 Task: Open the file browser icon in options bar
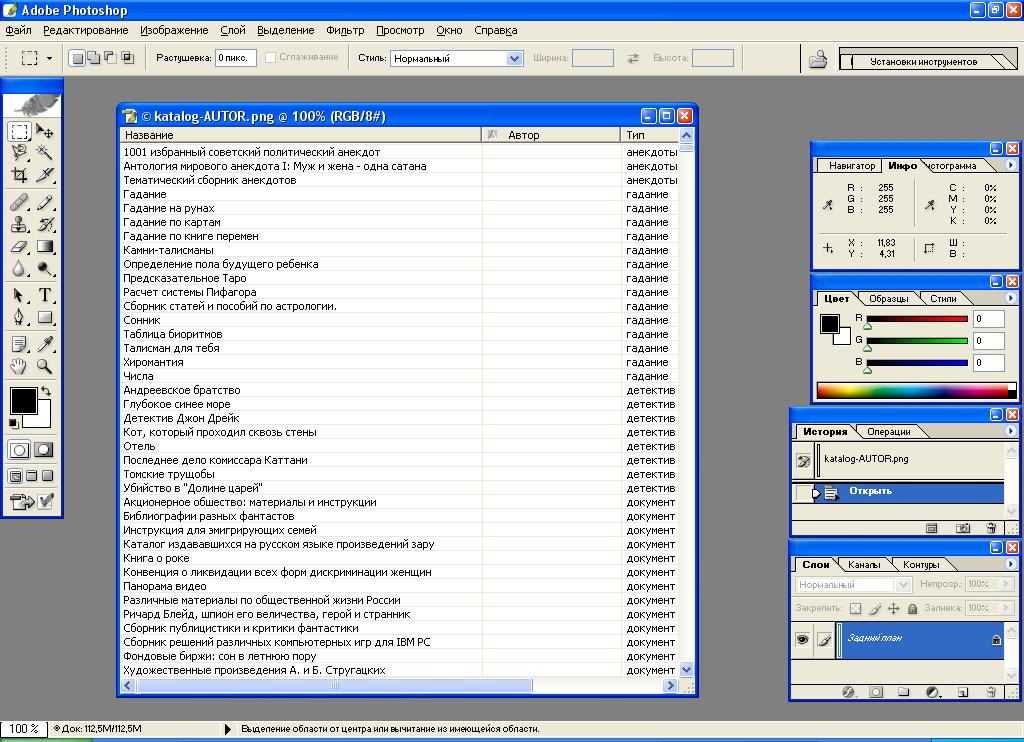[818, 59]
